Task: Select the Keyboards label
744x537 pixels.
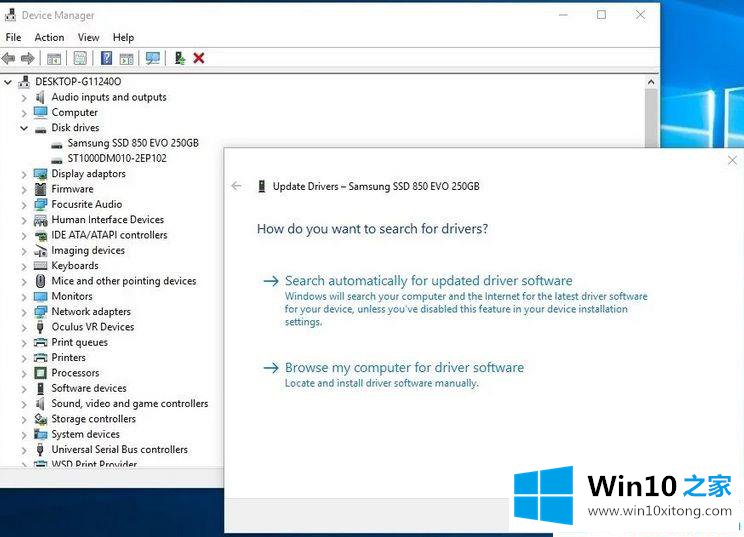Action: coord(75,266)
